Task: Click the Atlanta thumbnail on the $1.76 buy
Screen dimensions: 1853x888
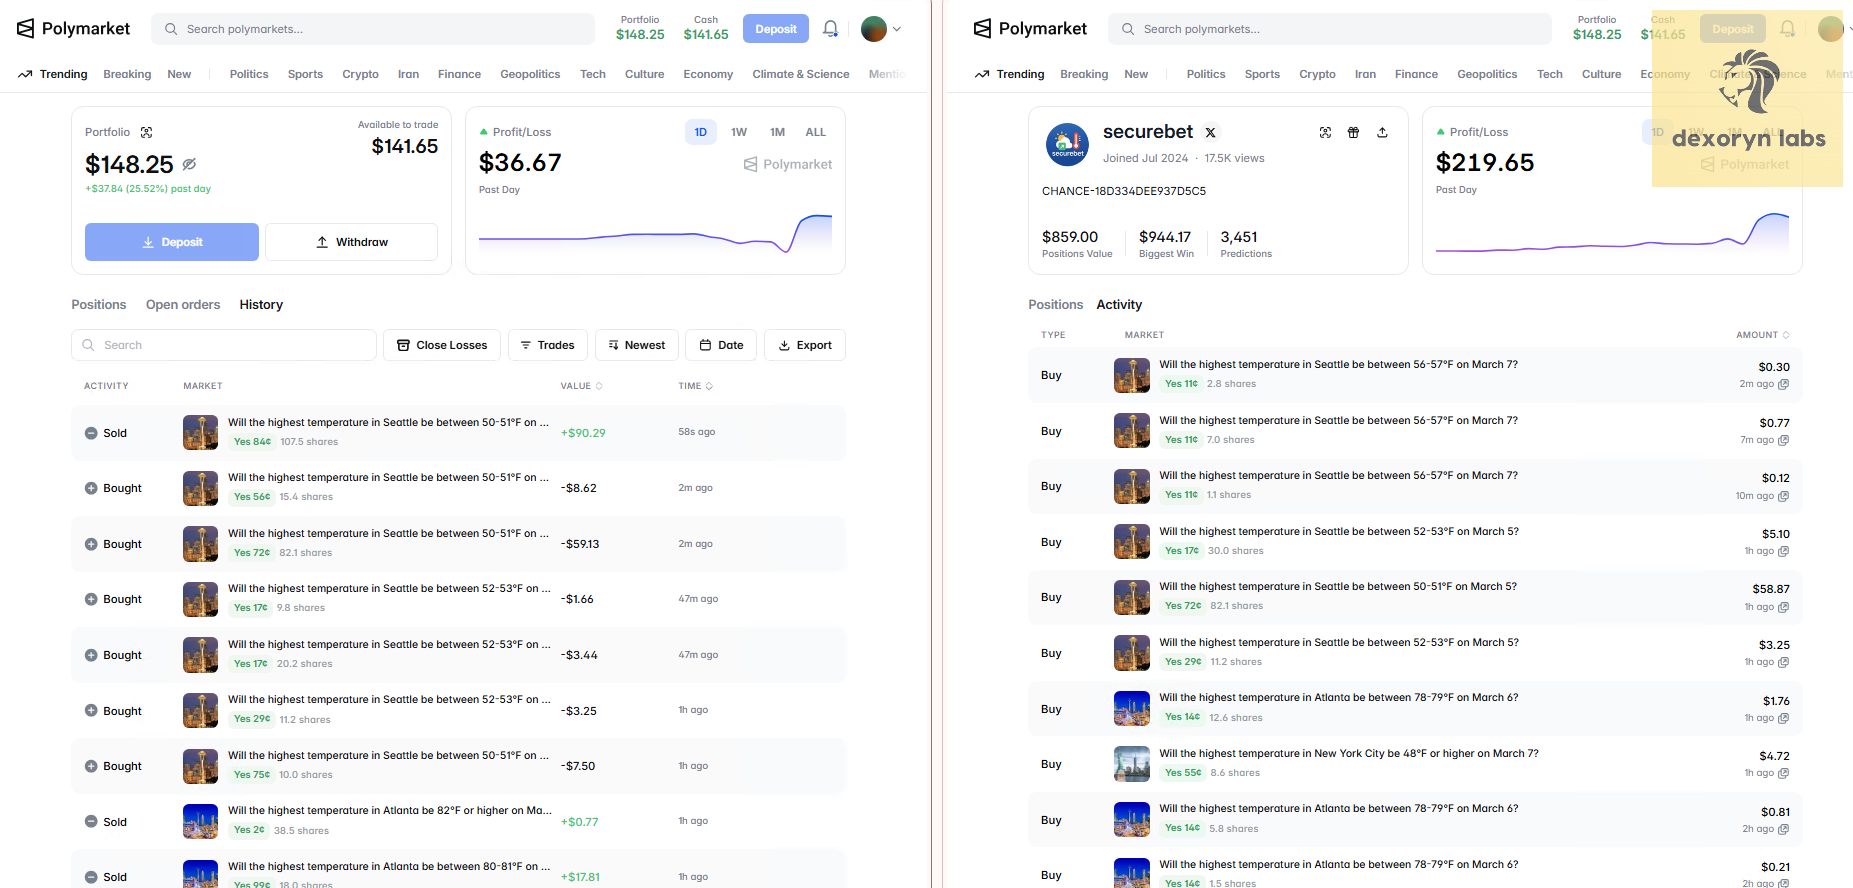Action: [x=1132, y=709]
